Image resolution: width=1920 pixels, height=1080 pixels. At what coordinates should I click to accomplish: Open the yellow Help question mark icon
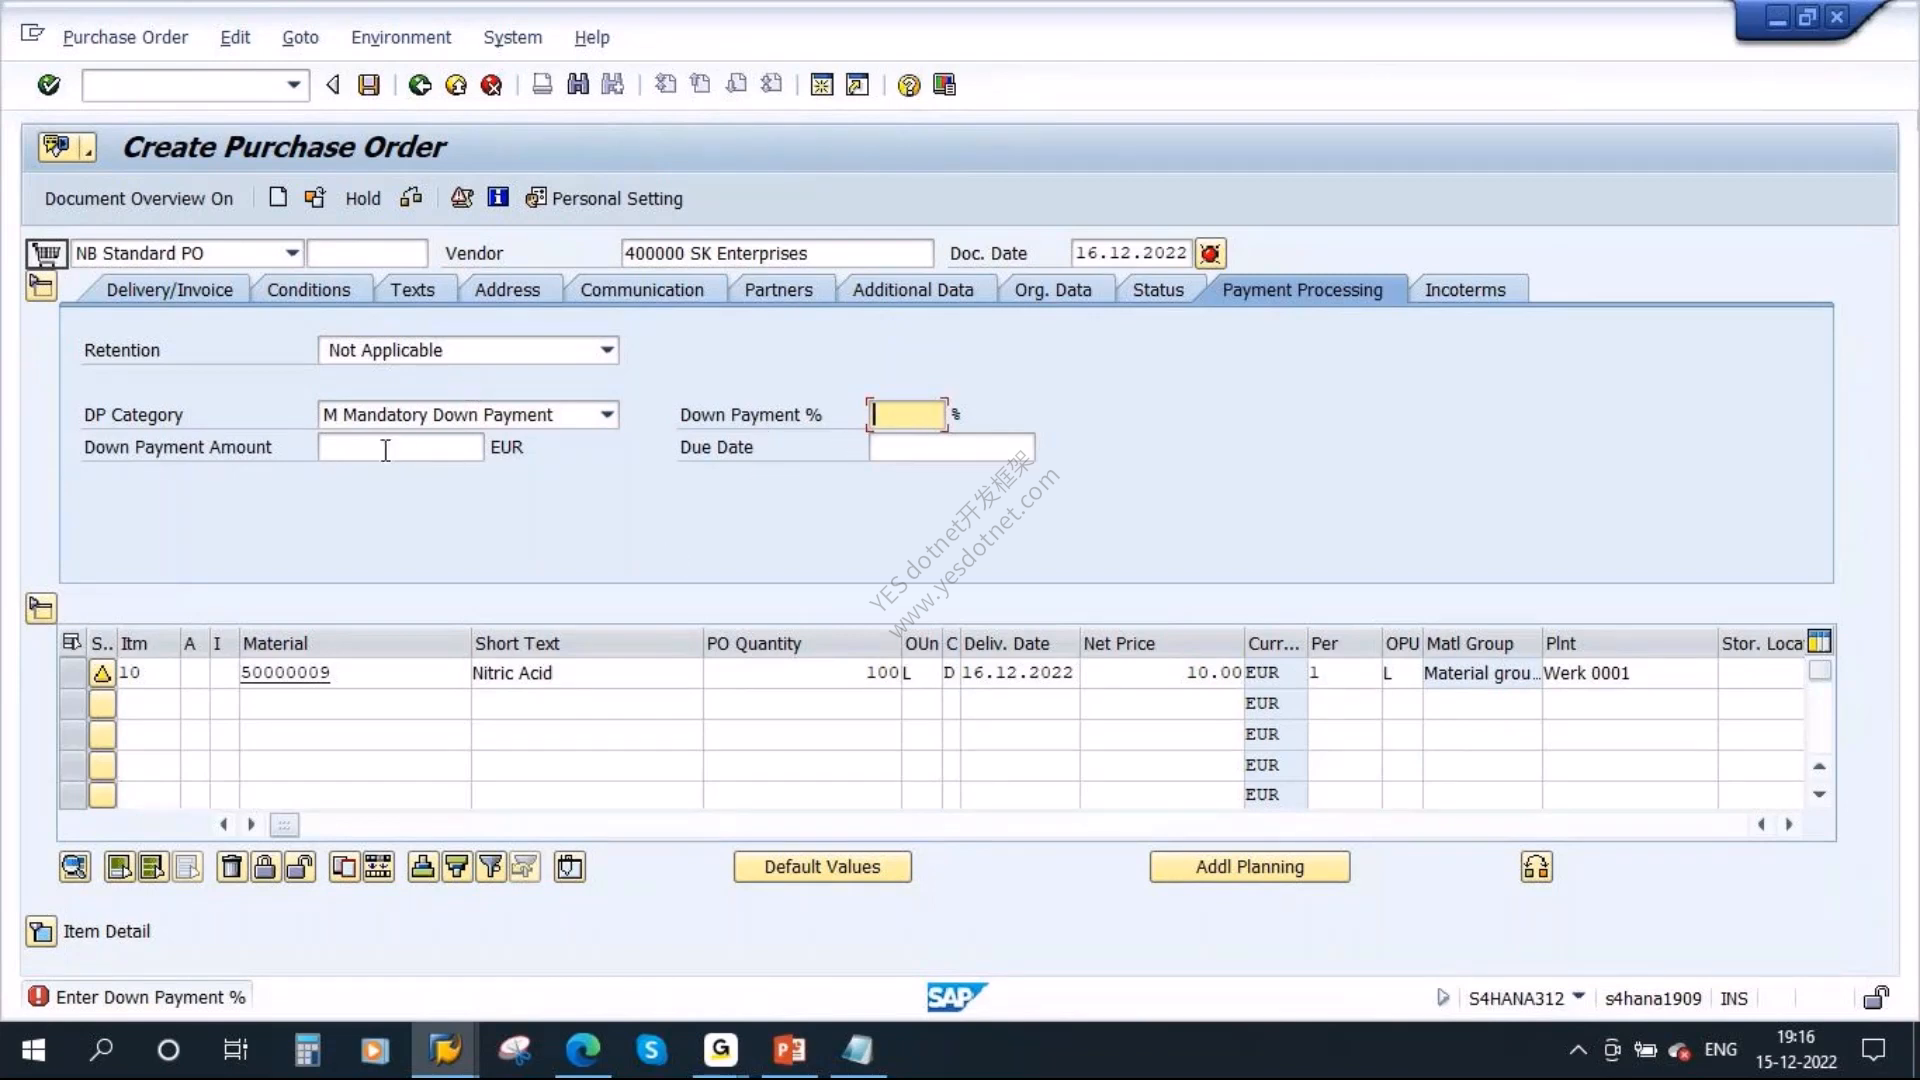[x=909, y=85]
